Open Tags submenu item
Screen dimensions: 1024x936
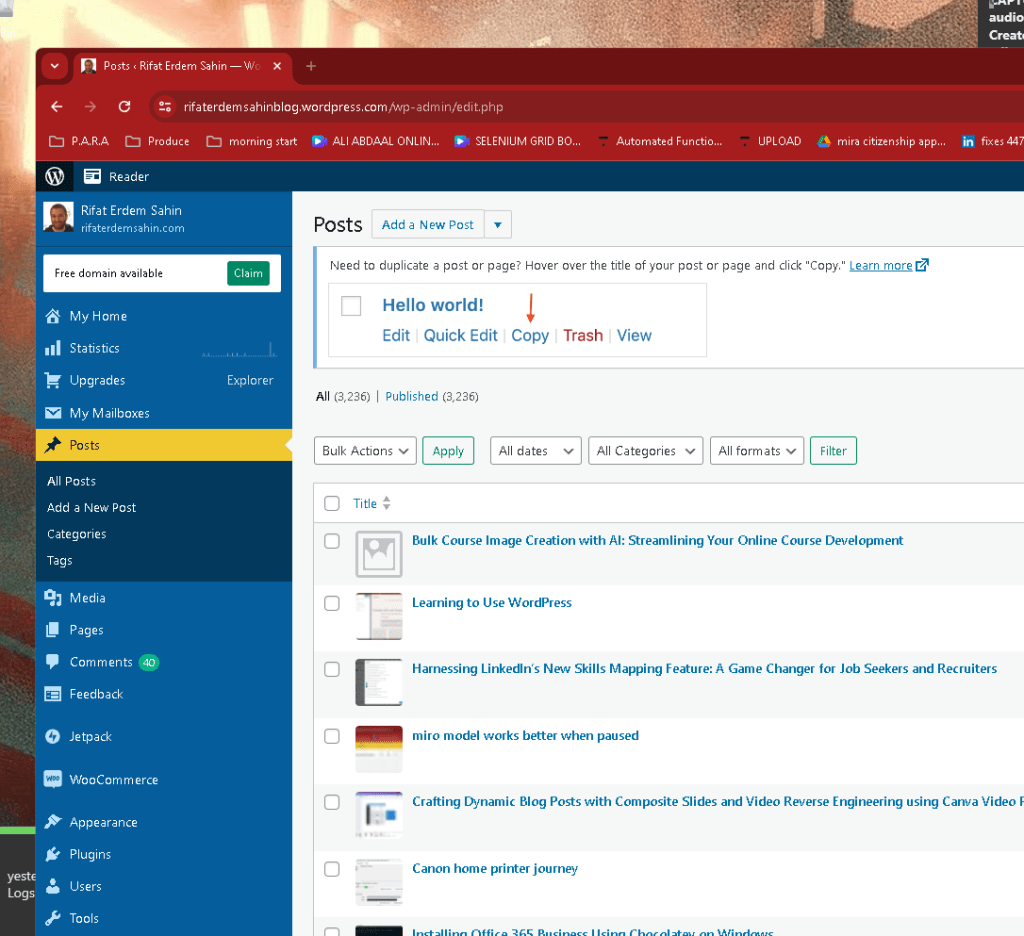tap(59, 560)
